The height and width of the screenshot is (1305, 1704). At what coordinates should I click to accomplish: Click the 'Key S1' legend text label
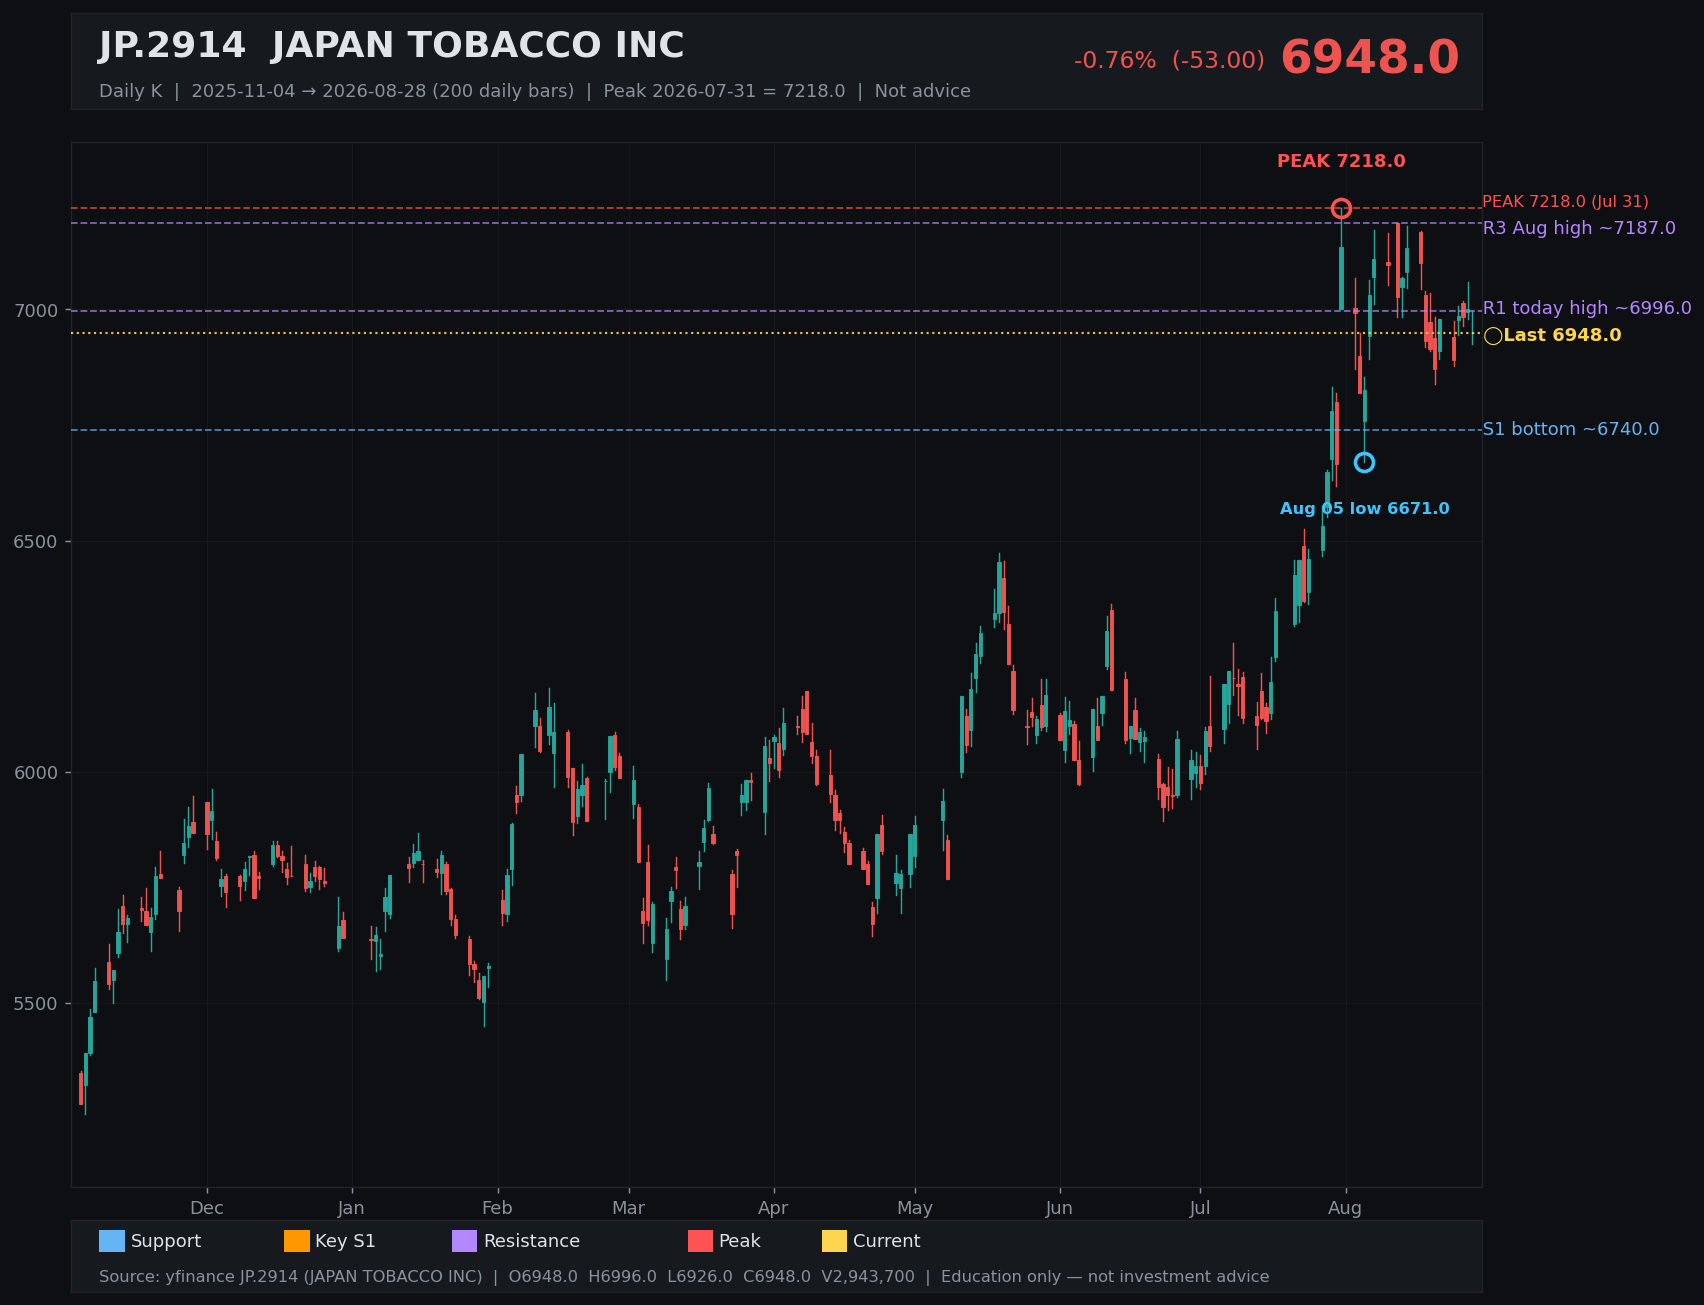[x=345, y=1241]
